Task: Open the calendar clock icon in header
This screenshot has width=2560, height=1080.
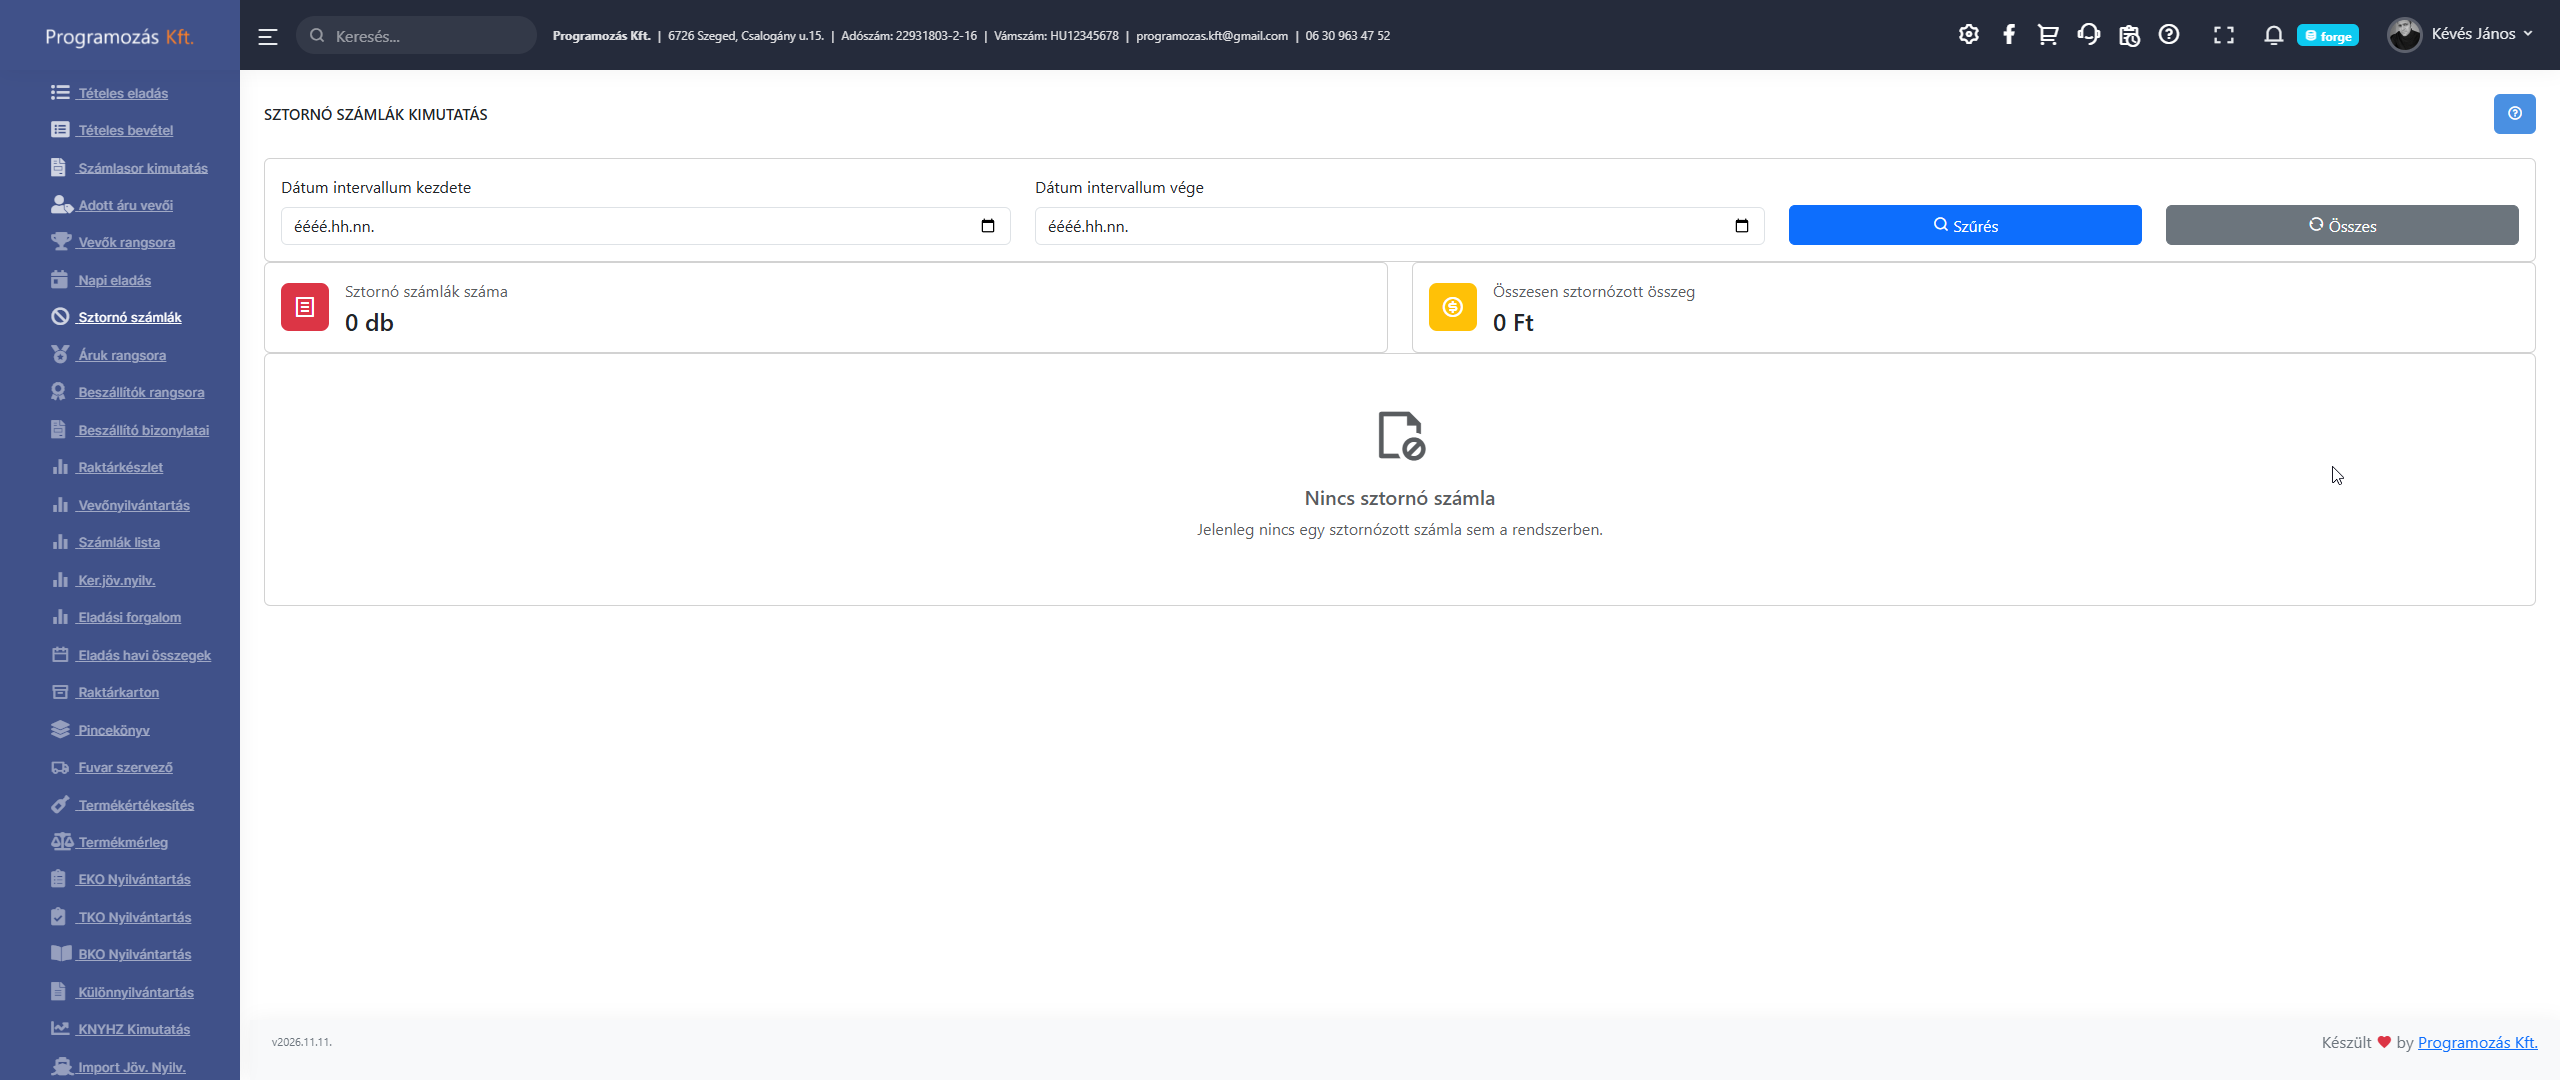Action: tap(2129, 35)
